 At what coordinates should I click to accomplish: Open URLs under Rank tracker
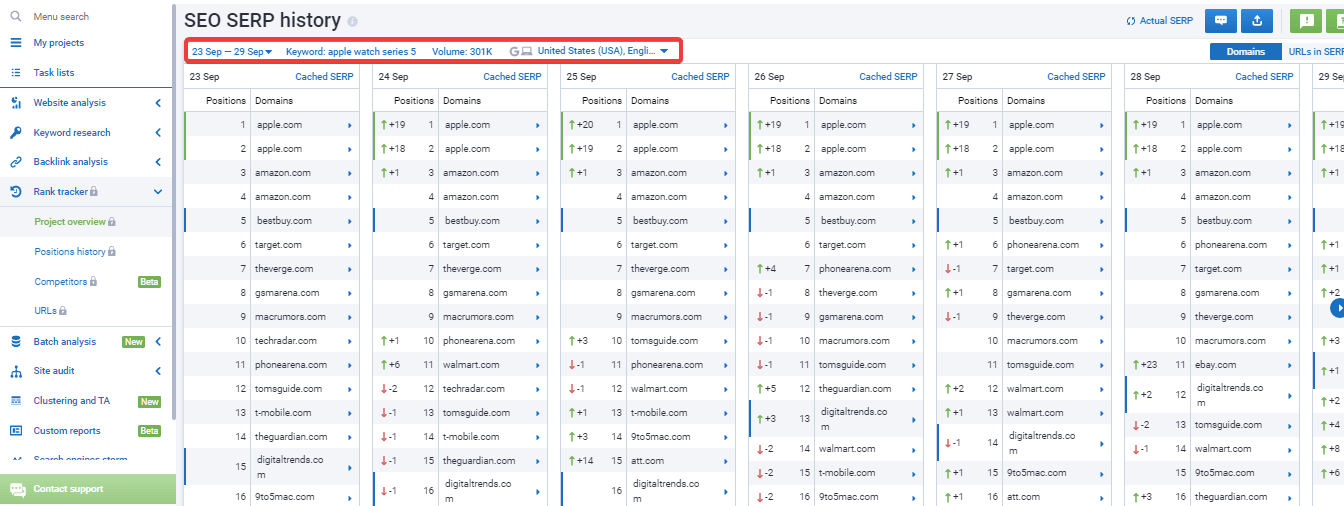46,311
